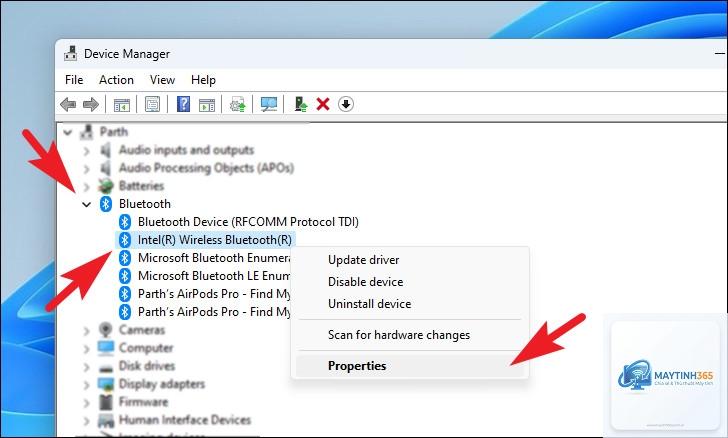Click the Bluetooth category icon

(106, 204)
